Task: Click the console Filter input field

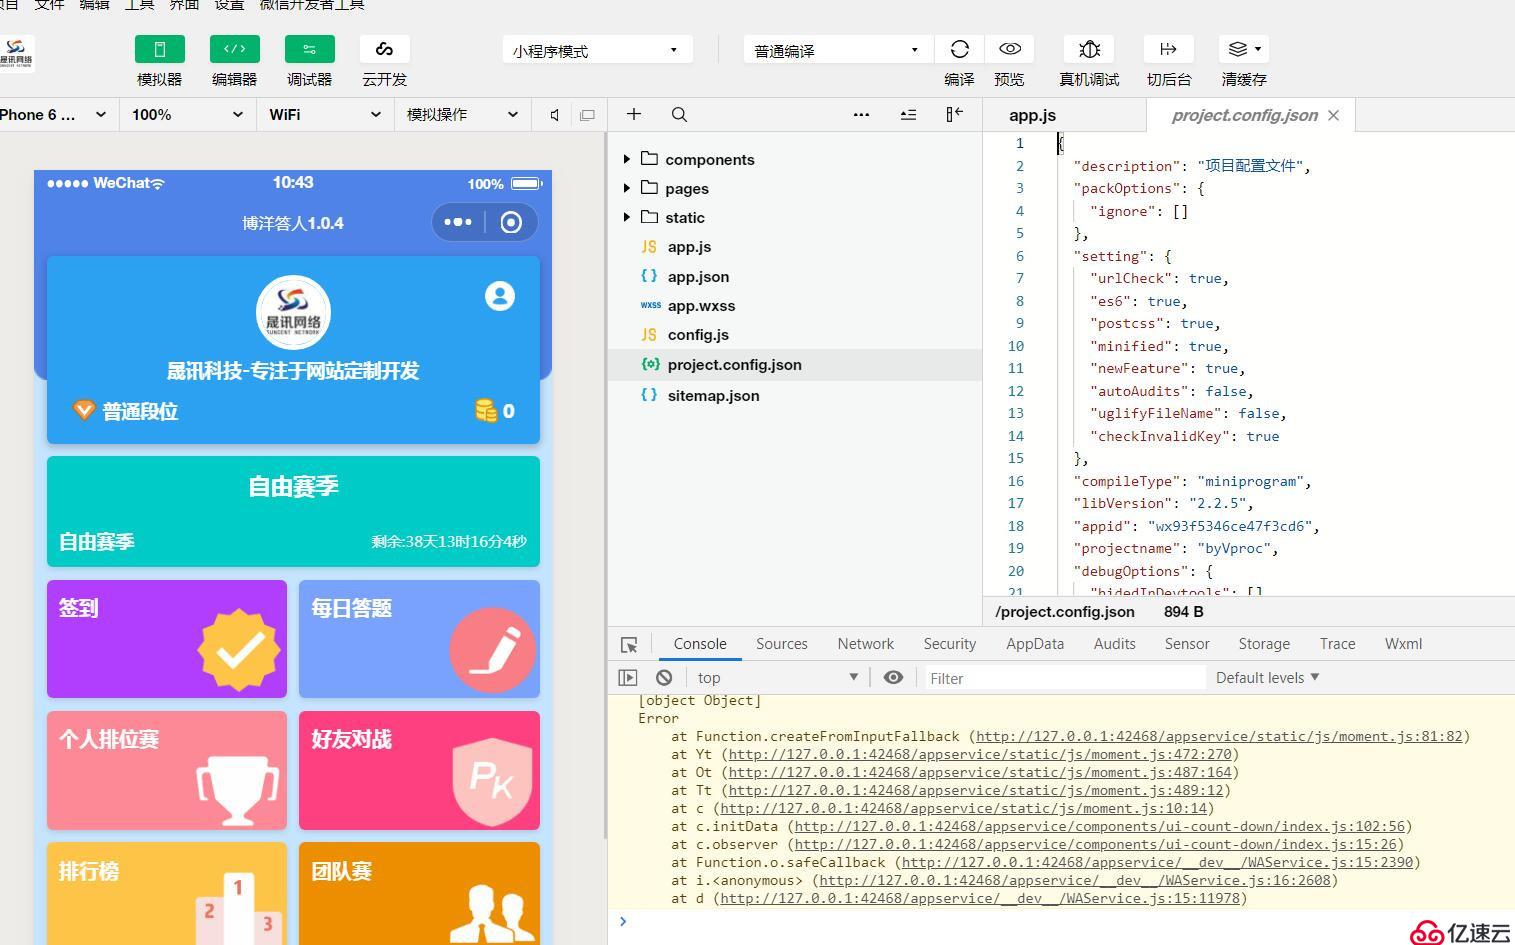Action: pyautogui.click(x=1060, y=677)
